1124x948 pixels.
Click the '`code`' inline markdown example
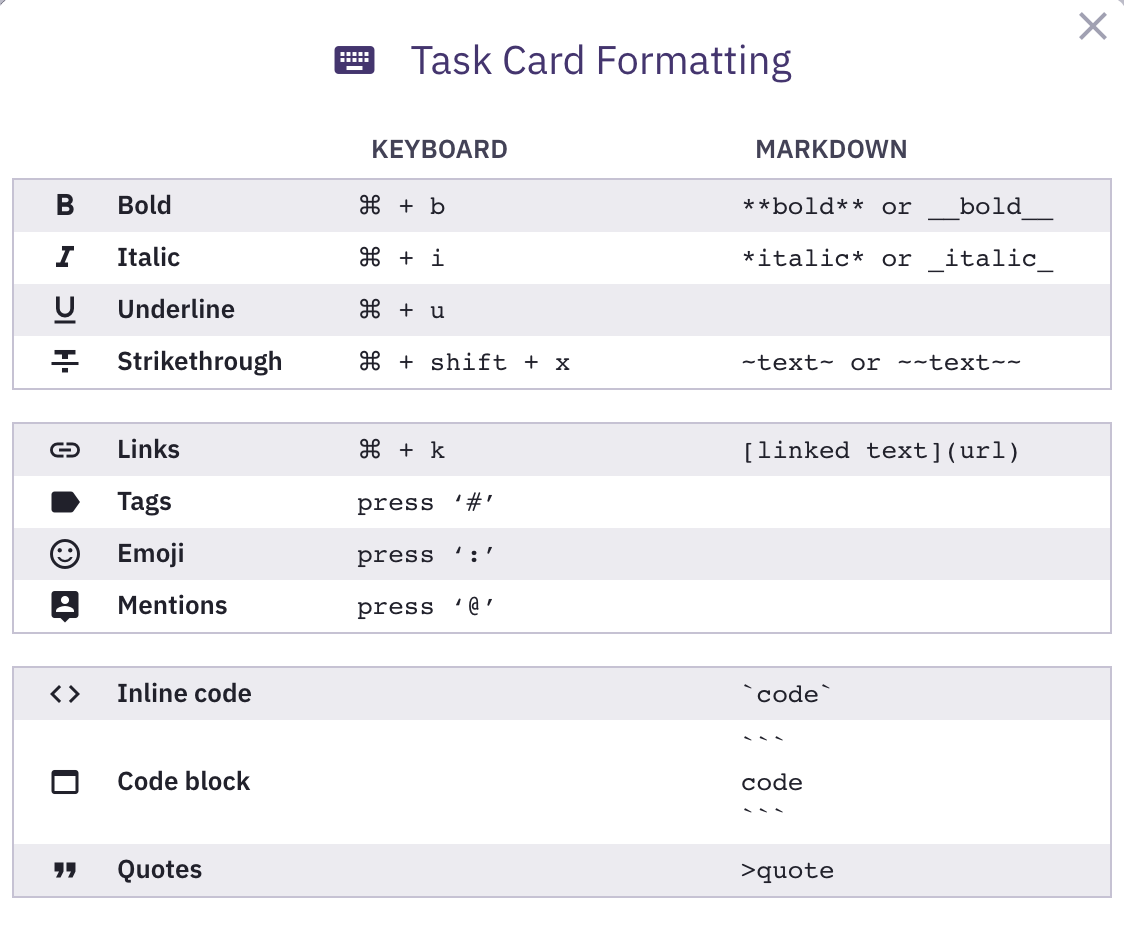786,694
